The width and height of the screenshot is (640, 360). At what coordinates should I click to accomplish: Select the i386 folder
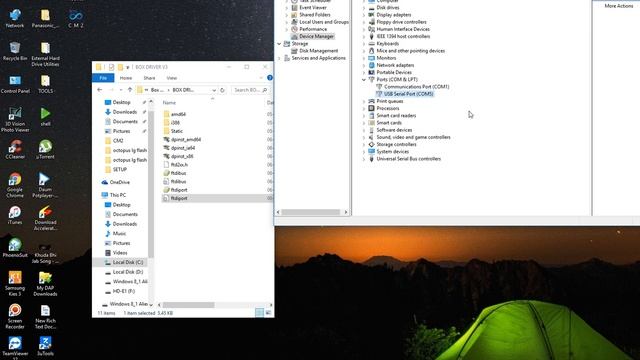pos(175,122)
